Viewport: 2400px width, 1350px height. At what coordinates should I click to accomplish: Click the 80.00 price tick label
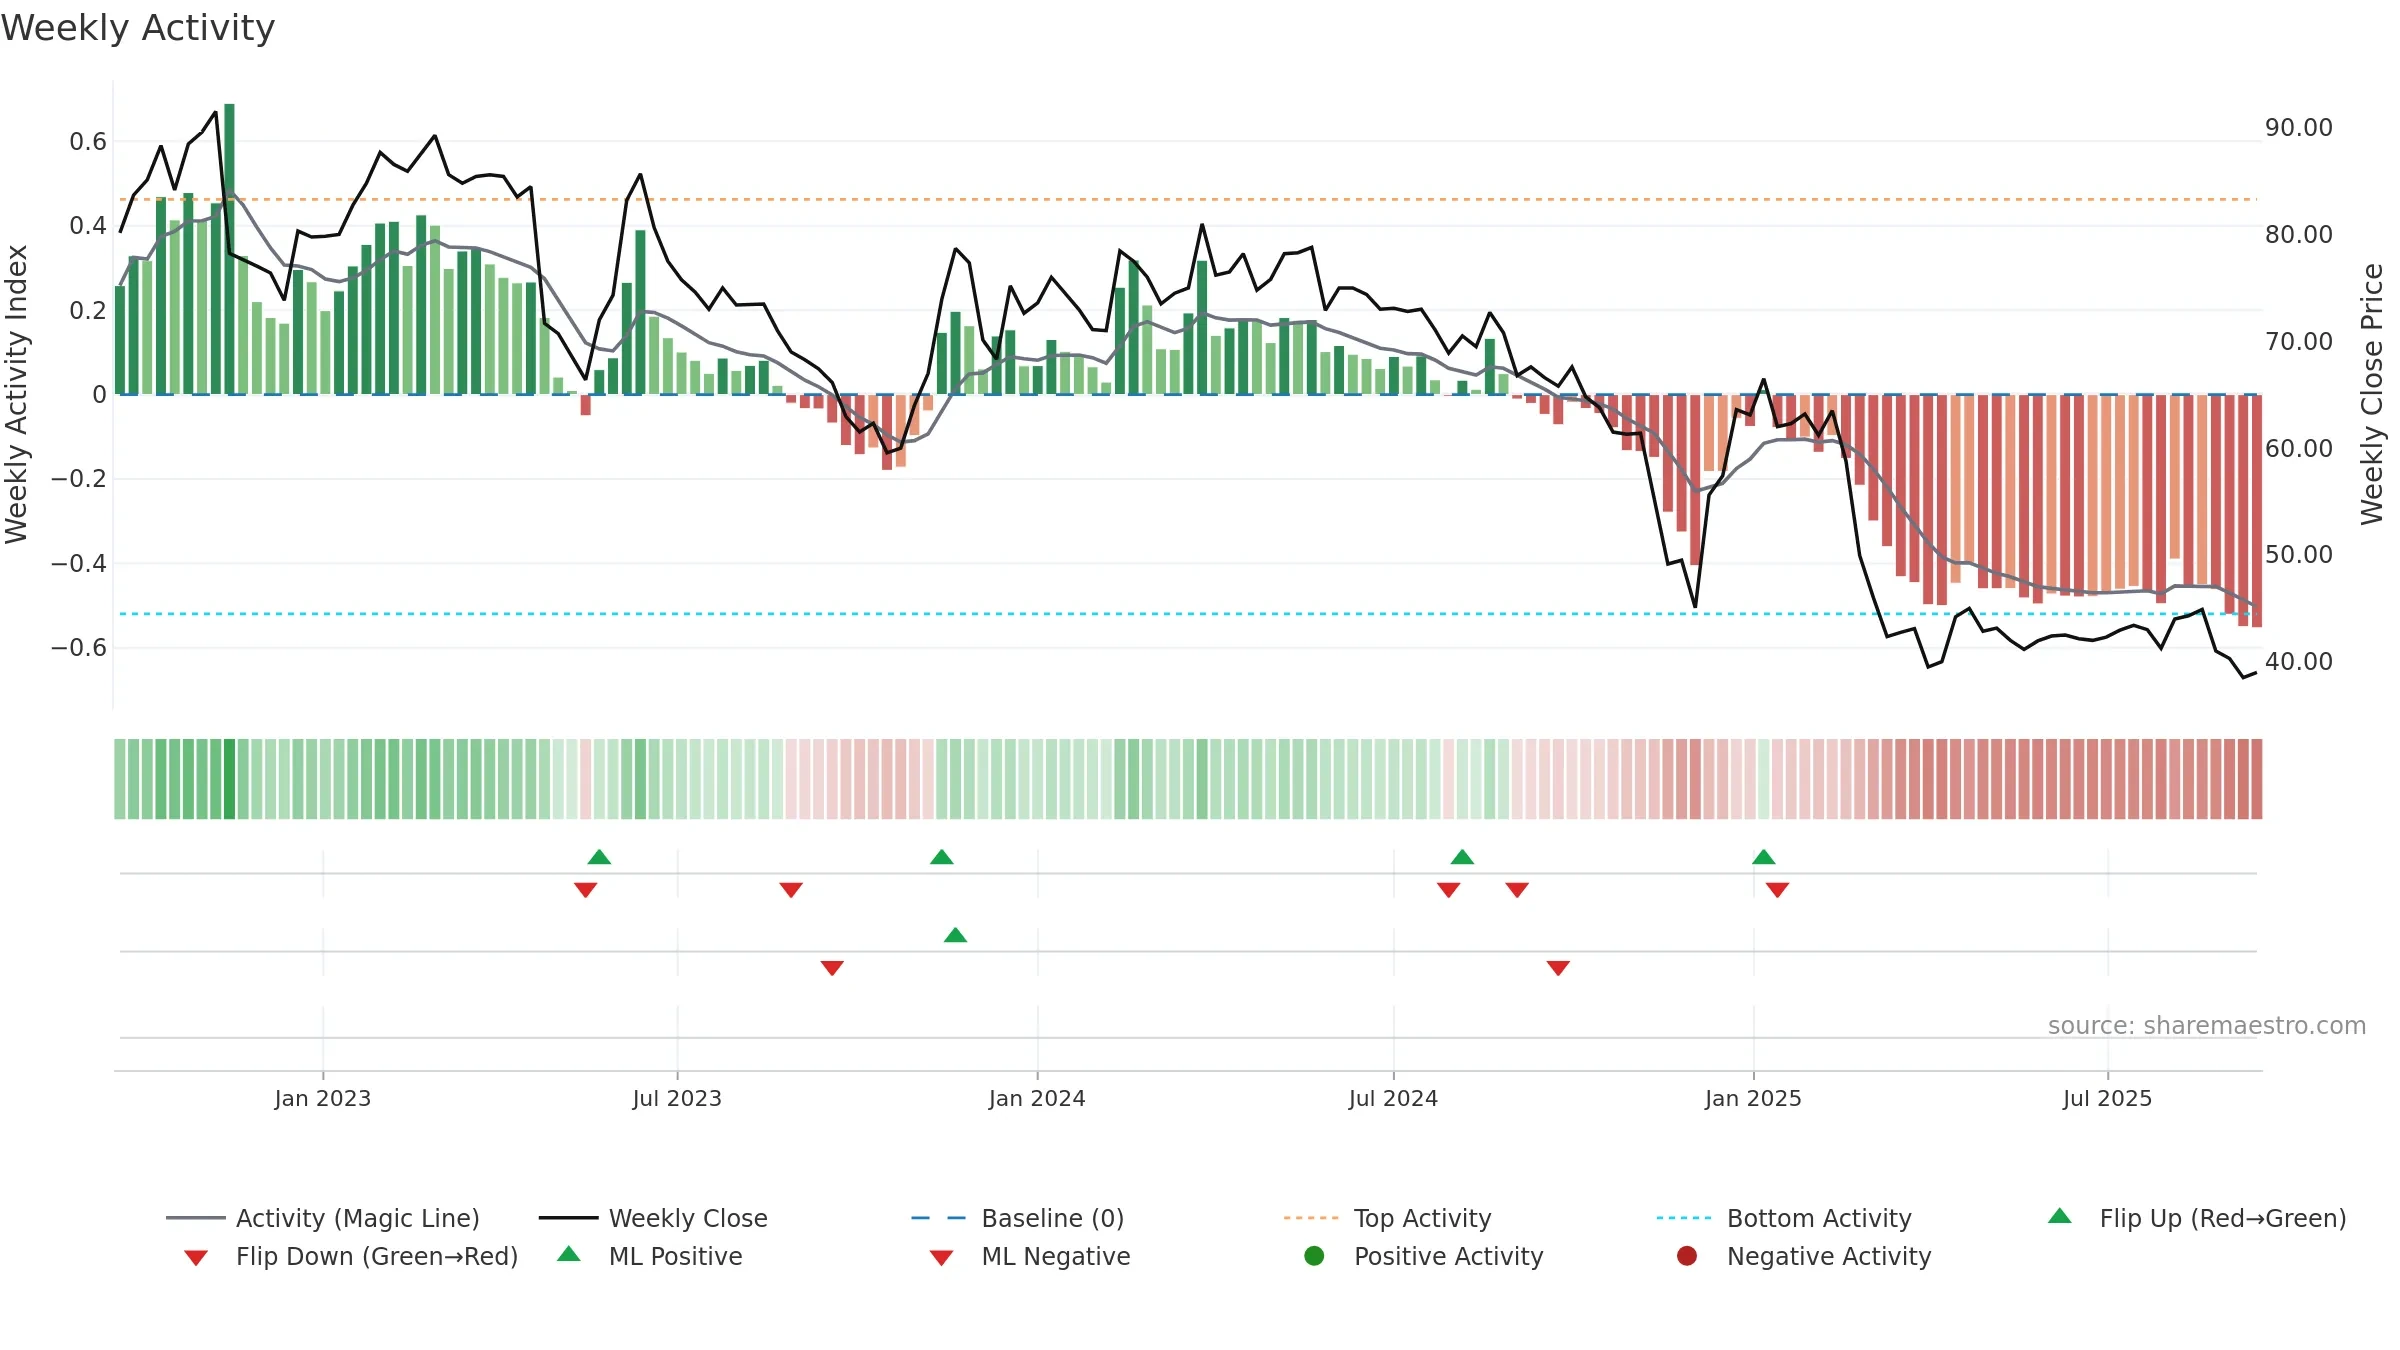tap(2299, 235)
